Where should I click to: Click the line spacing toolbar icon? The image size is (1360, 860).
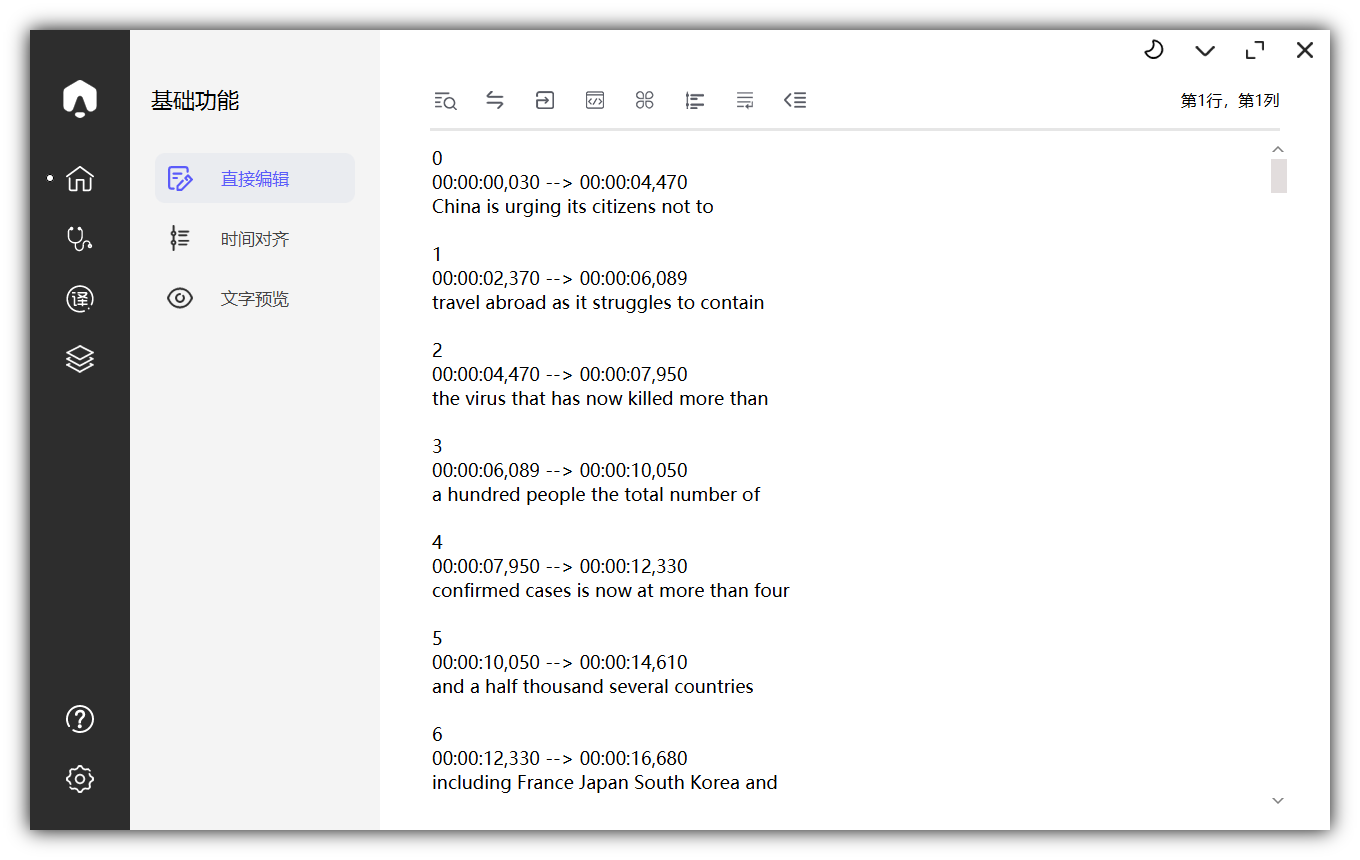[x=695, y=100]
